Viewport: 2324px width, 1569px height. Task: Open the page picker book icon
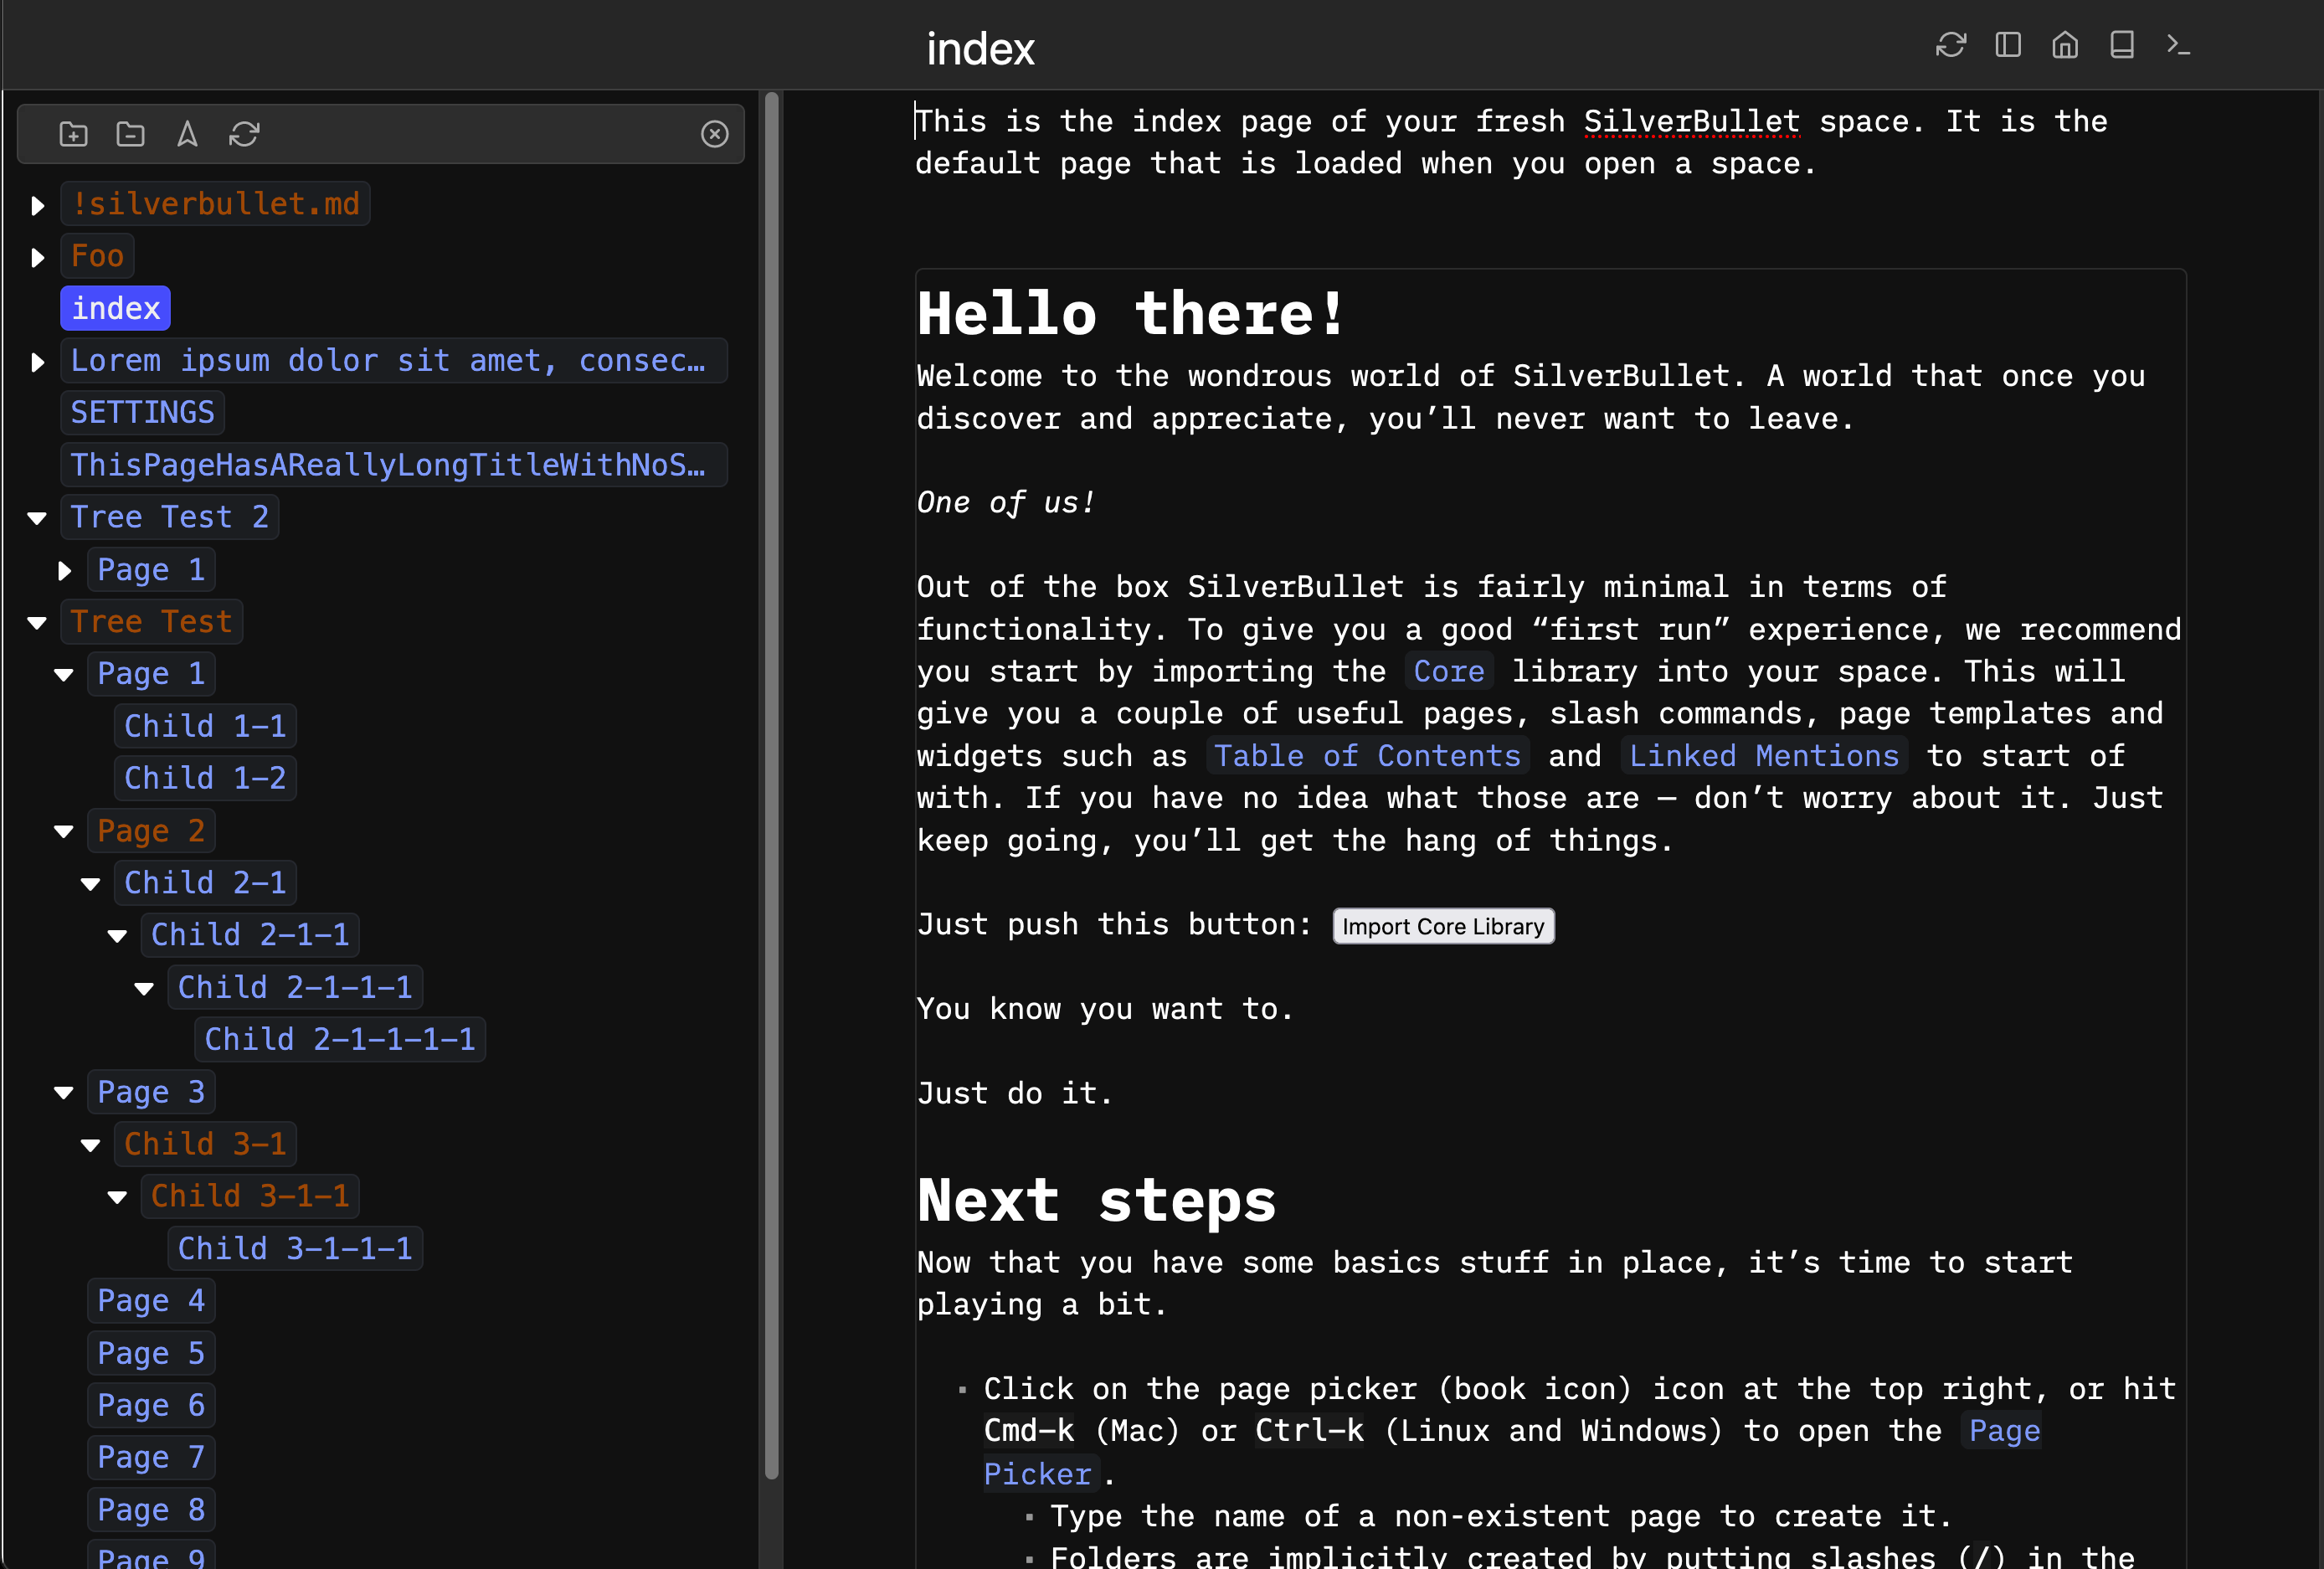[x=2121, y=45]
